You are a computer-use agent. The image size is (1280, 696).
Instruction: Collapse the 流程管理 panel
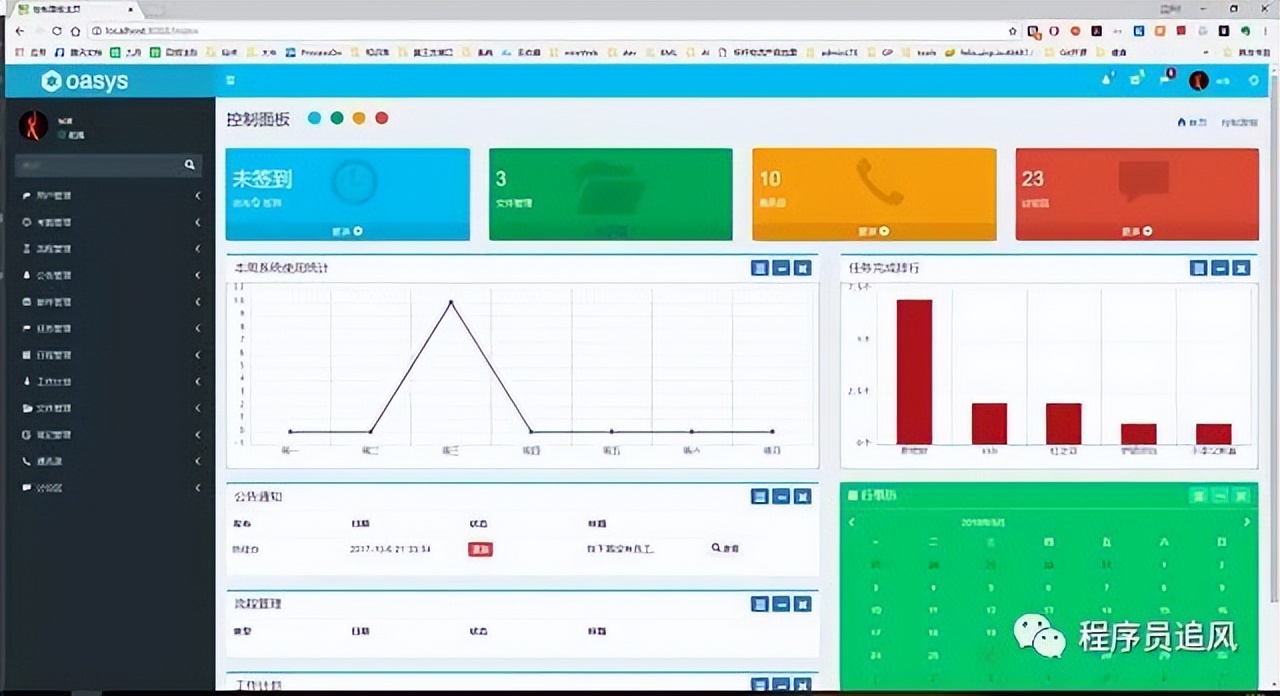coord(781,604)
